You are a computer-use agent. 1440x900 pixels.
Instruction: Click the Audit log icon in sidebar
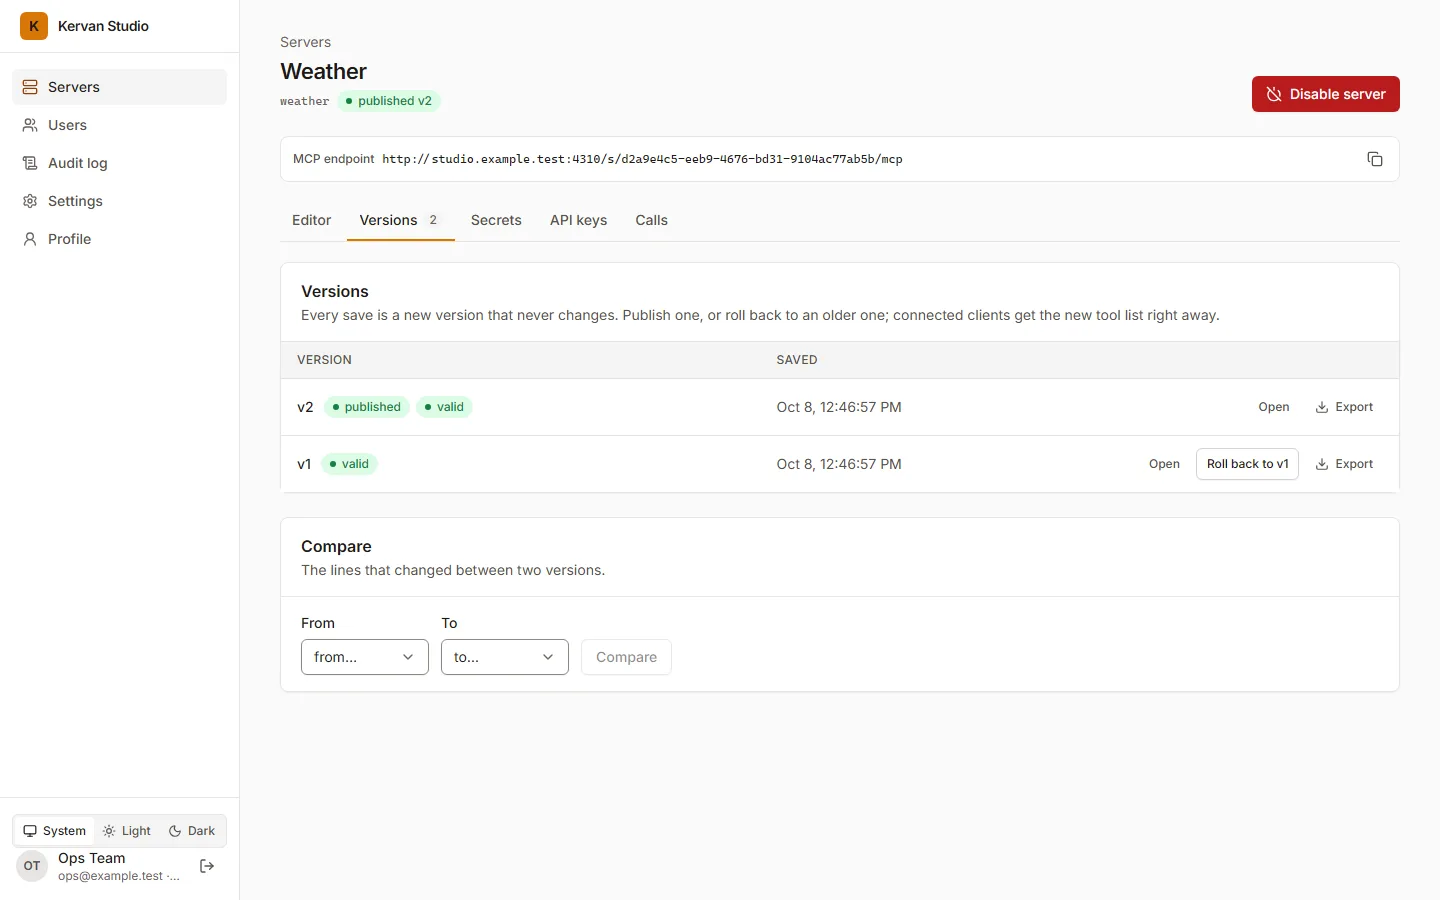(30, 163)
